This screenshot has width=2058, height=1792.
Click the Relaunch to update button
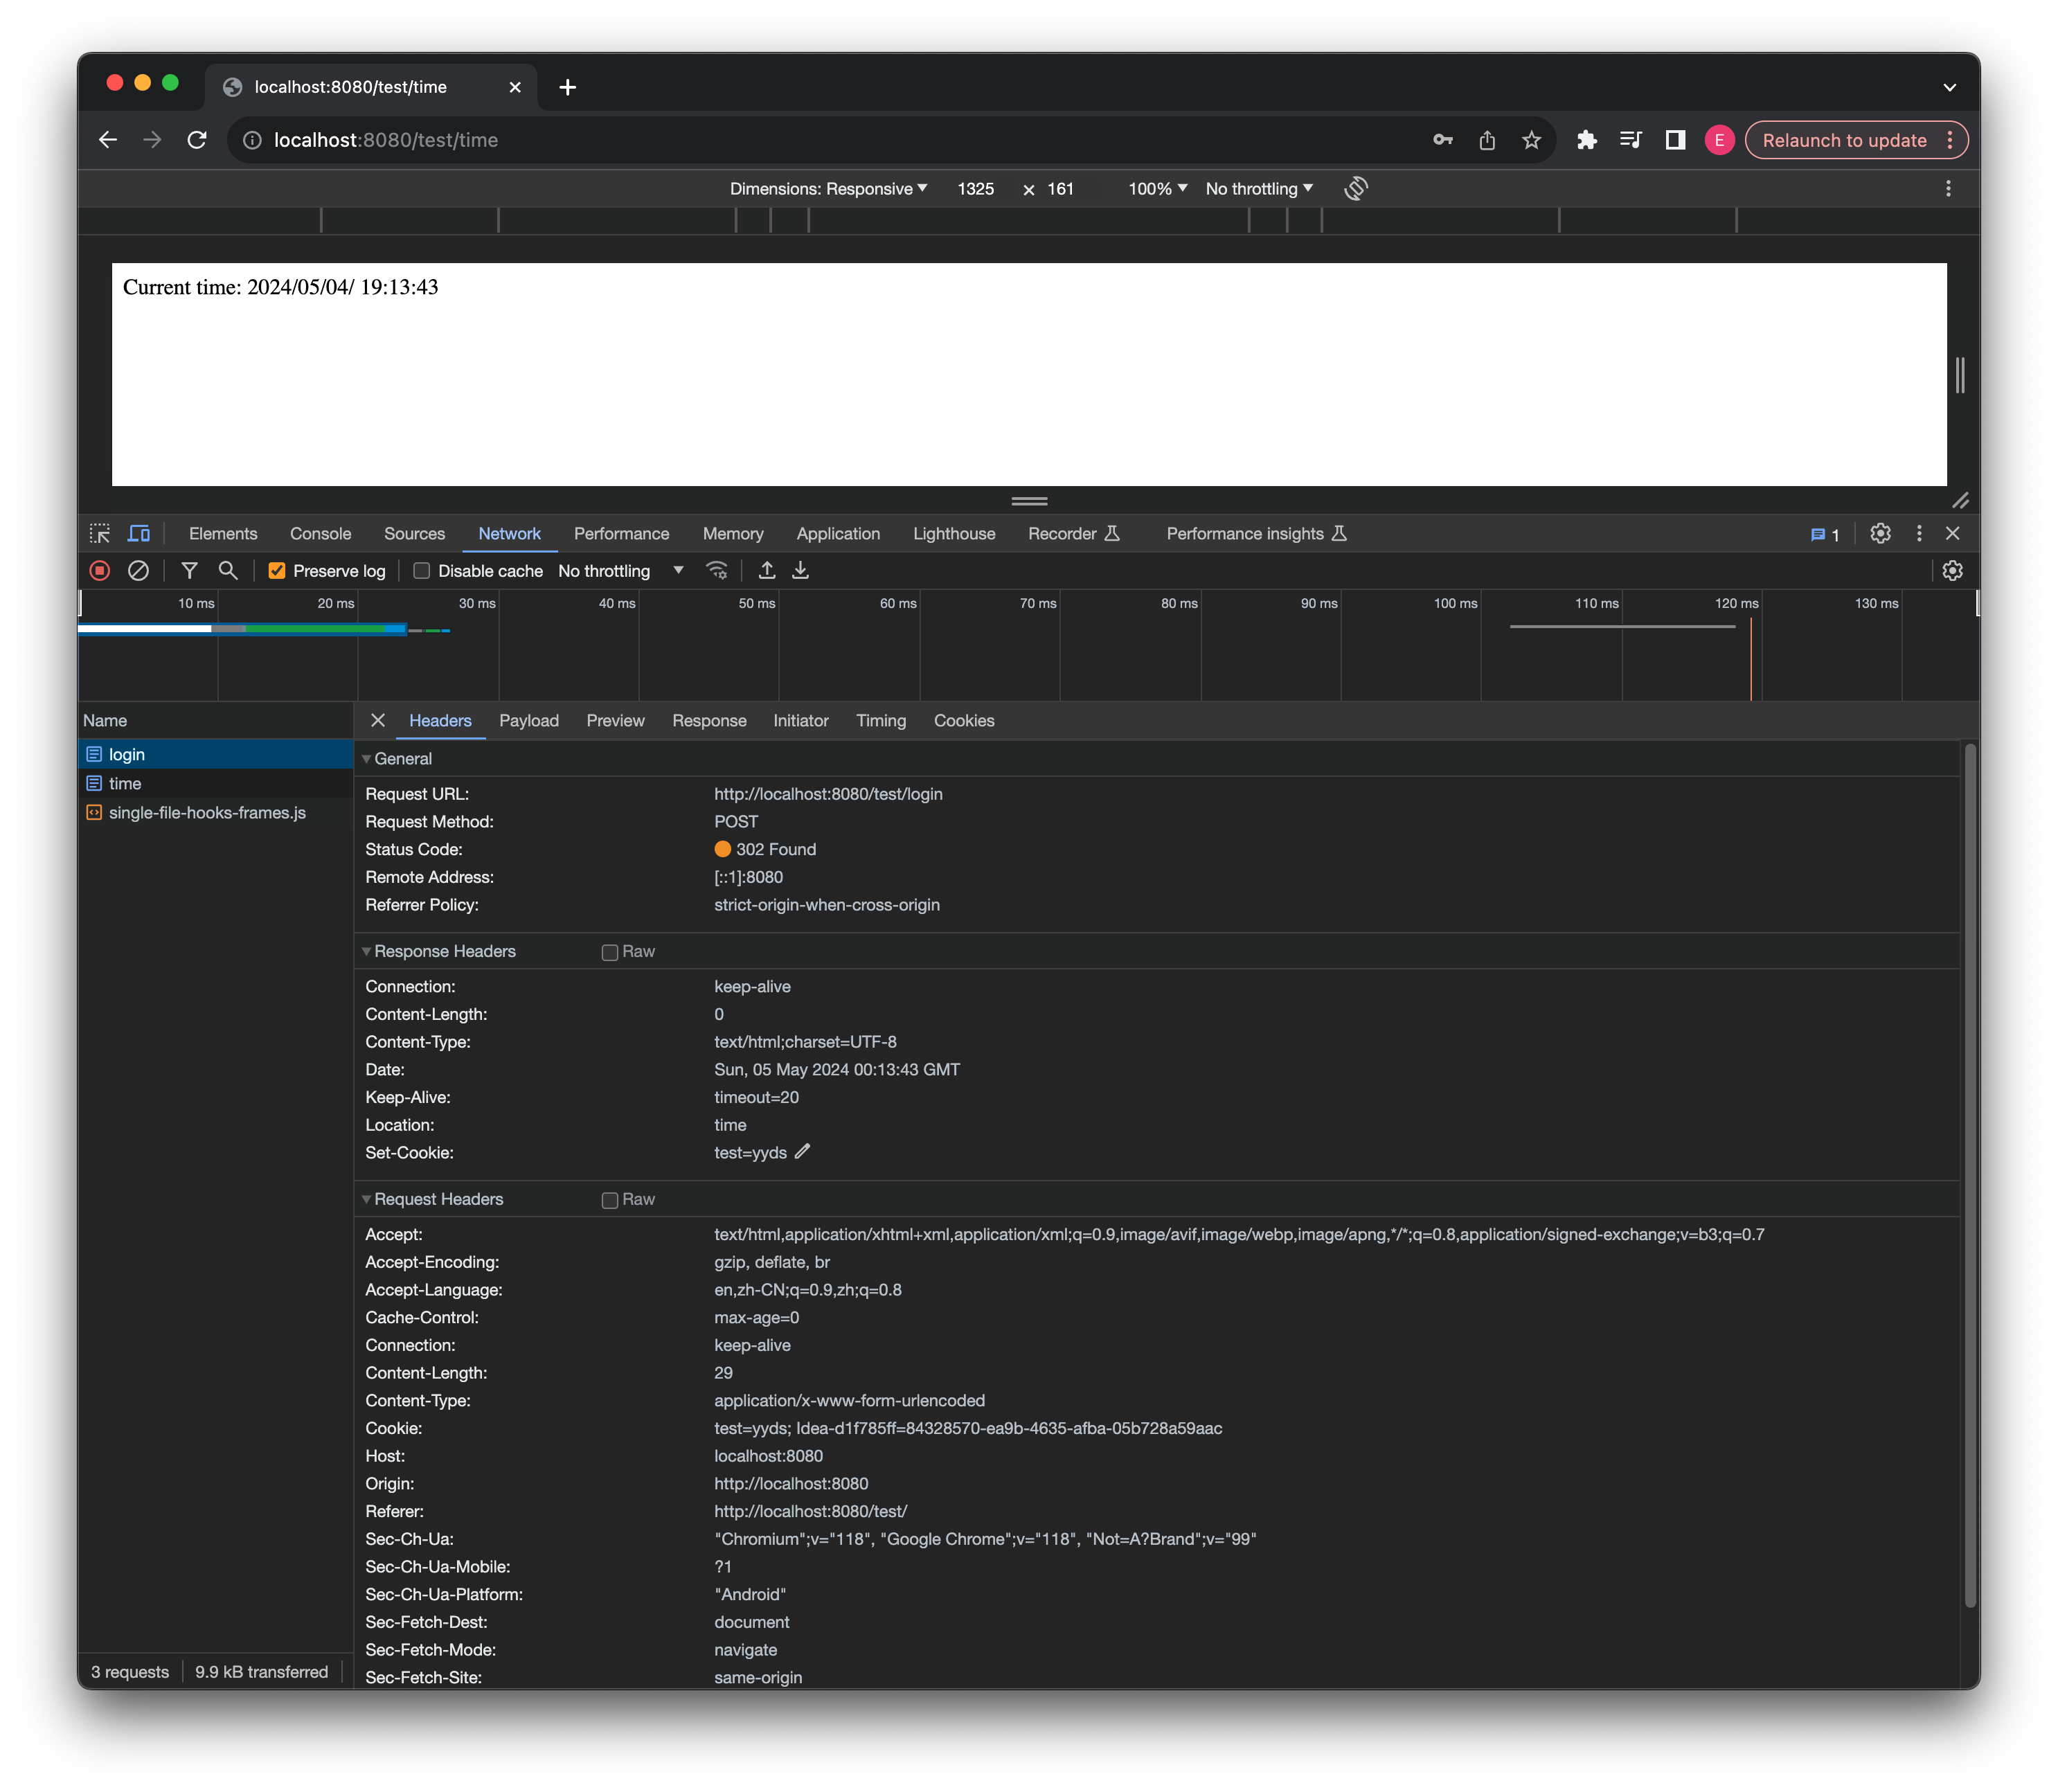(x=1845, y=139)
